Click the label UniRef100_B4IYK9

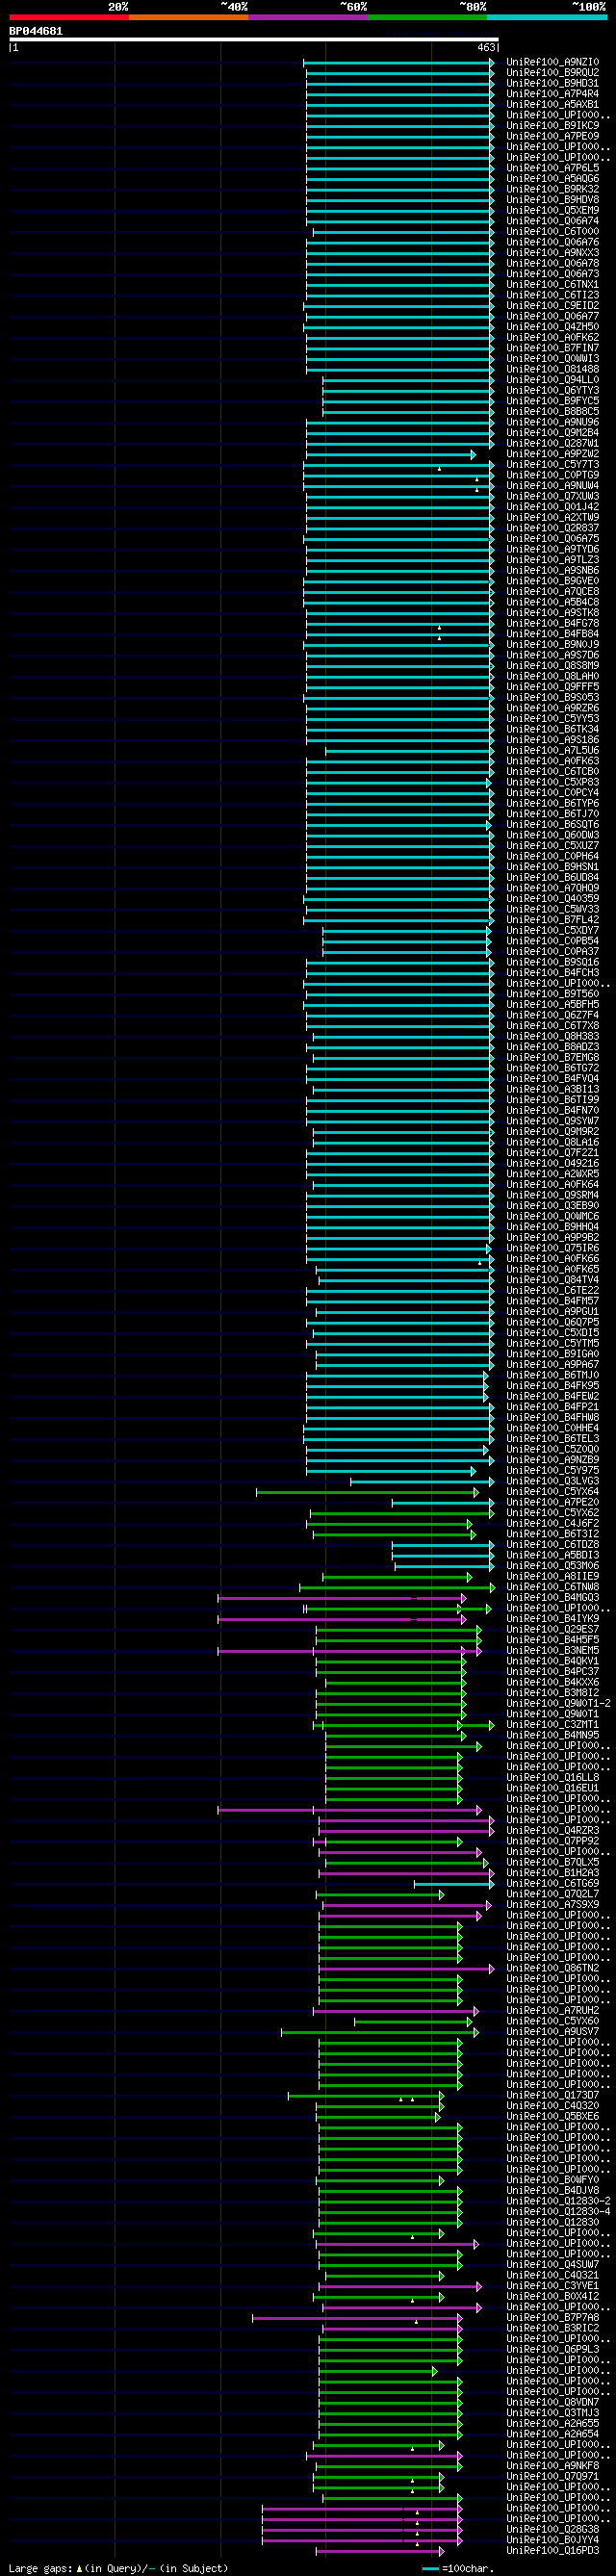point(553,1619)
